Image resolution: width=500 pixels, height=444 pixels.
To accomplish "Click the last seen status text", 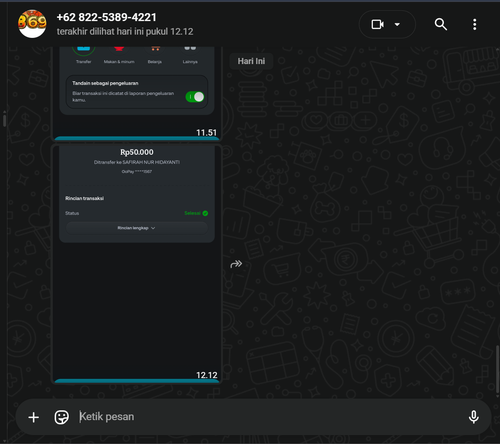I will click(x=125, y=32).
